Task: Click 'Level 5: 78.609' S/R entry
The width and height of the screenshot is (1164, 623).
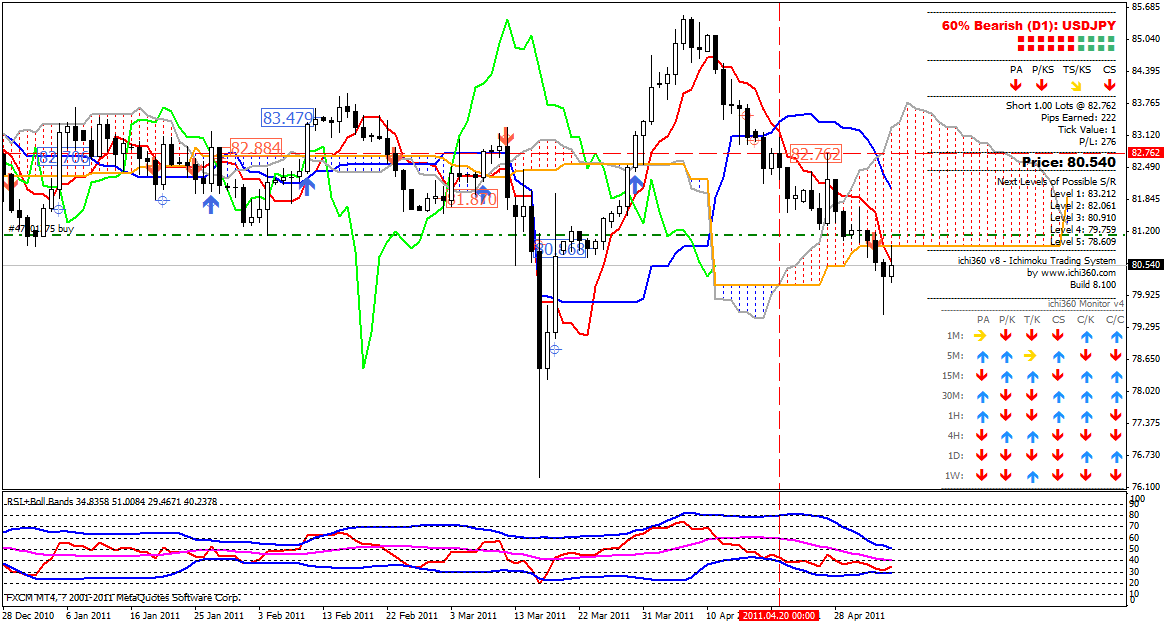Action: [x=1083, y=241]
